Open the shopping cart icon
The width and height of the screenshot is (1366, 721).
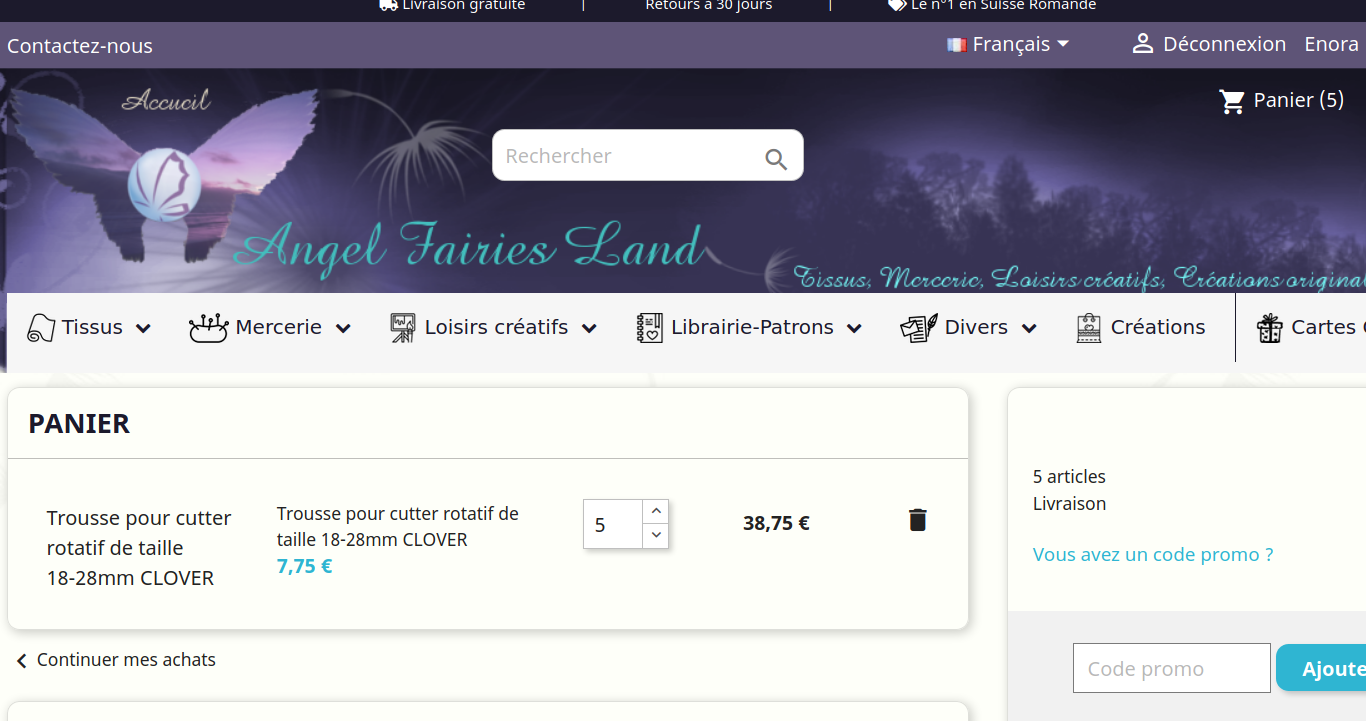click(1232, 101)
